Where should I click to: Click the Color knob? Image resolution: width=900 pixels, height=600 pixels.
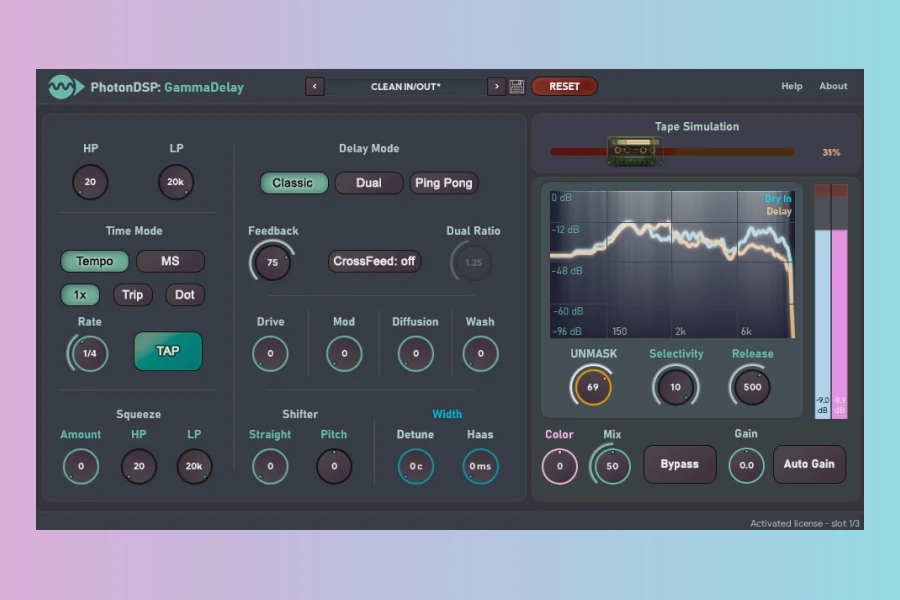[560, 466]
